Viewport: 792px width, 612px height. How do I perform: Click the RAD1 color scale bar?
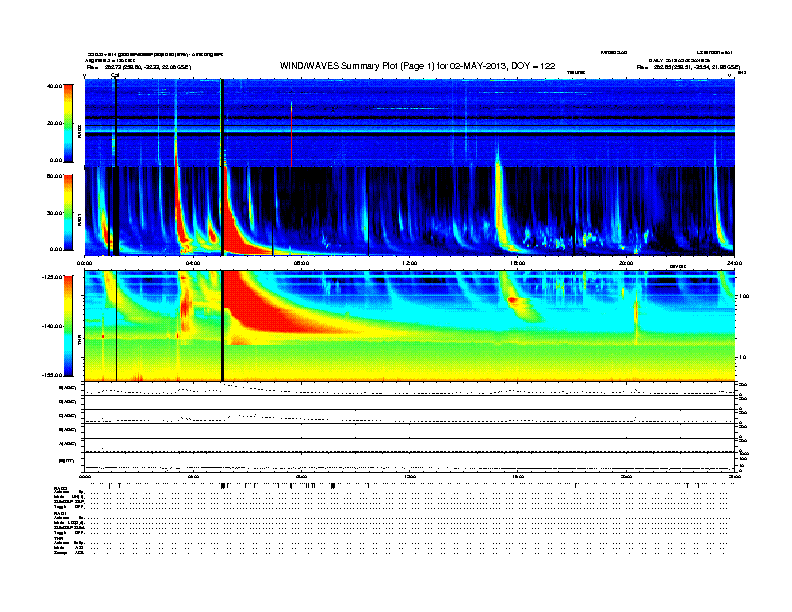[68, 213]
